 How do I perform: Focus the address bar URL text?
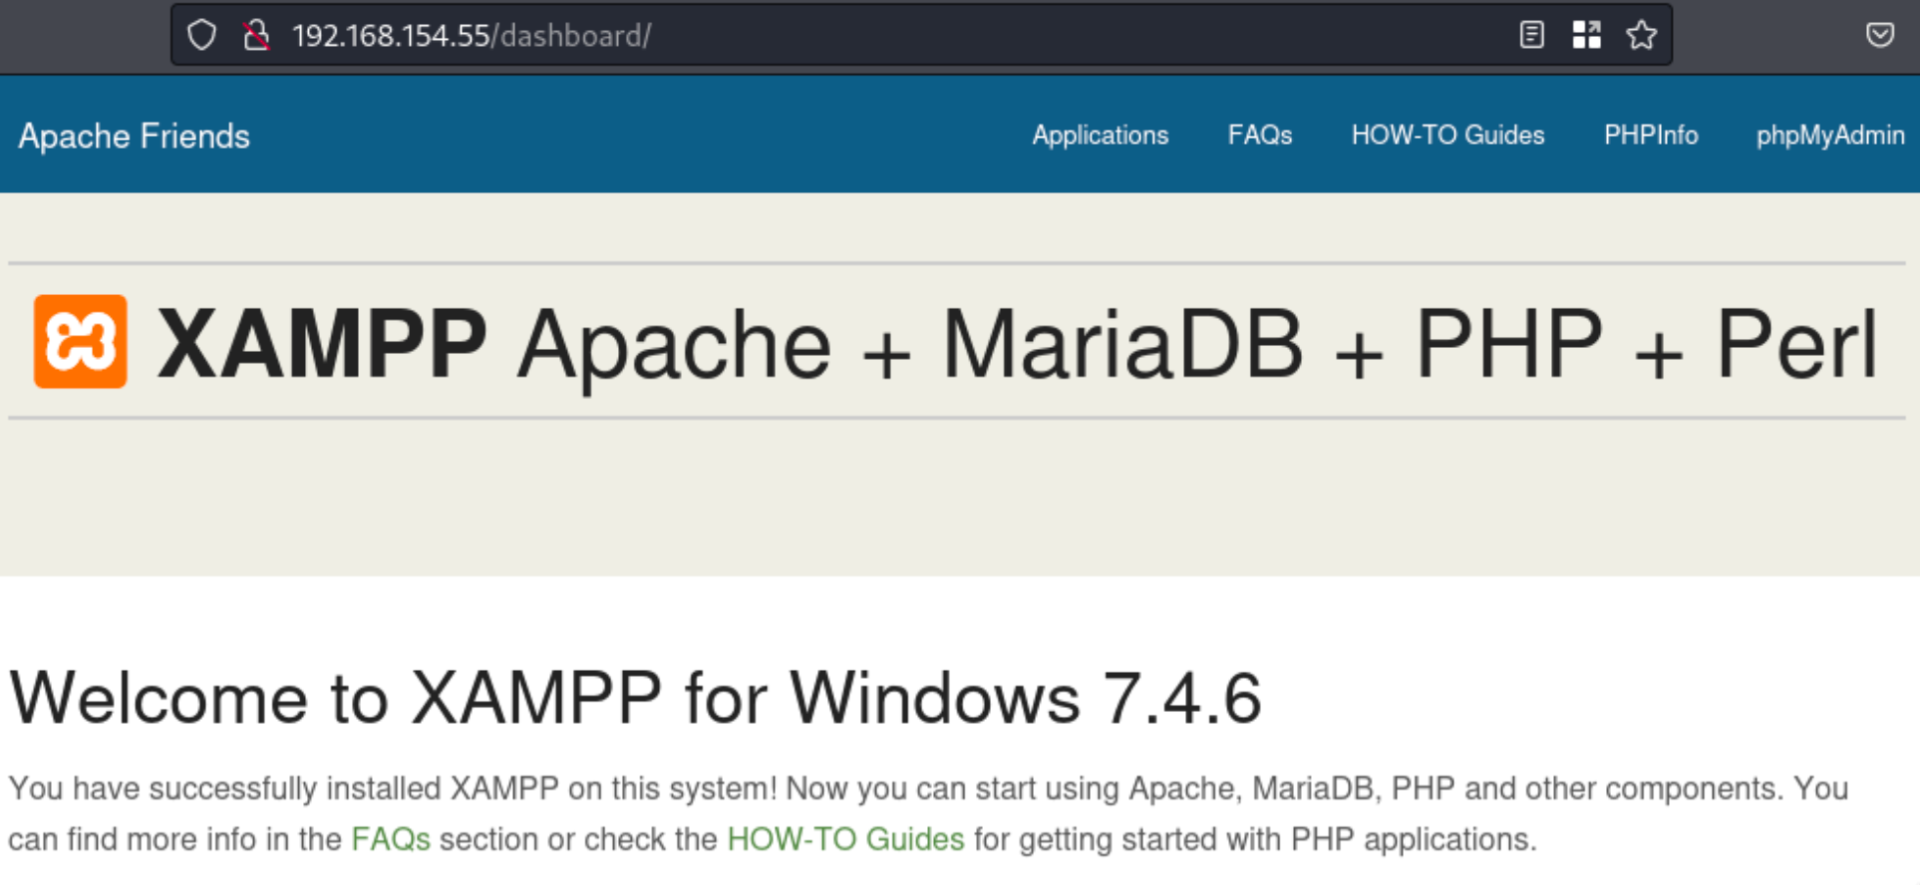pyautogui.click(x=470, y=36)
